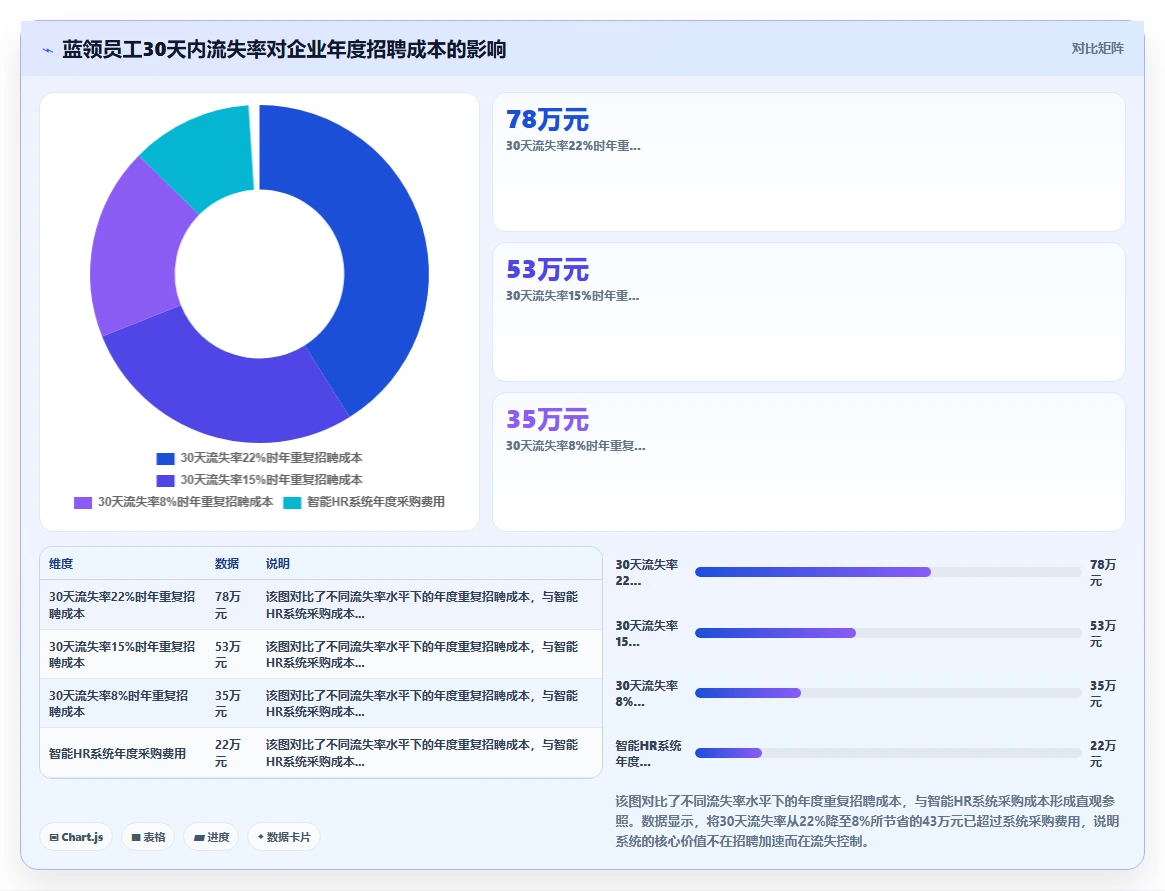This screenshot has width=1165, height=891.
Task: Click the 维度 column header
Action: [61, 564]
